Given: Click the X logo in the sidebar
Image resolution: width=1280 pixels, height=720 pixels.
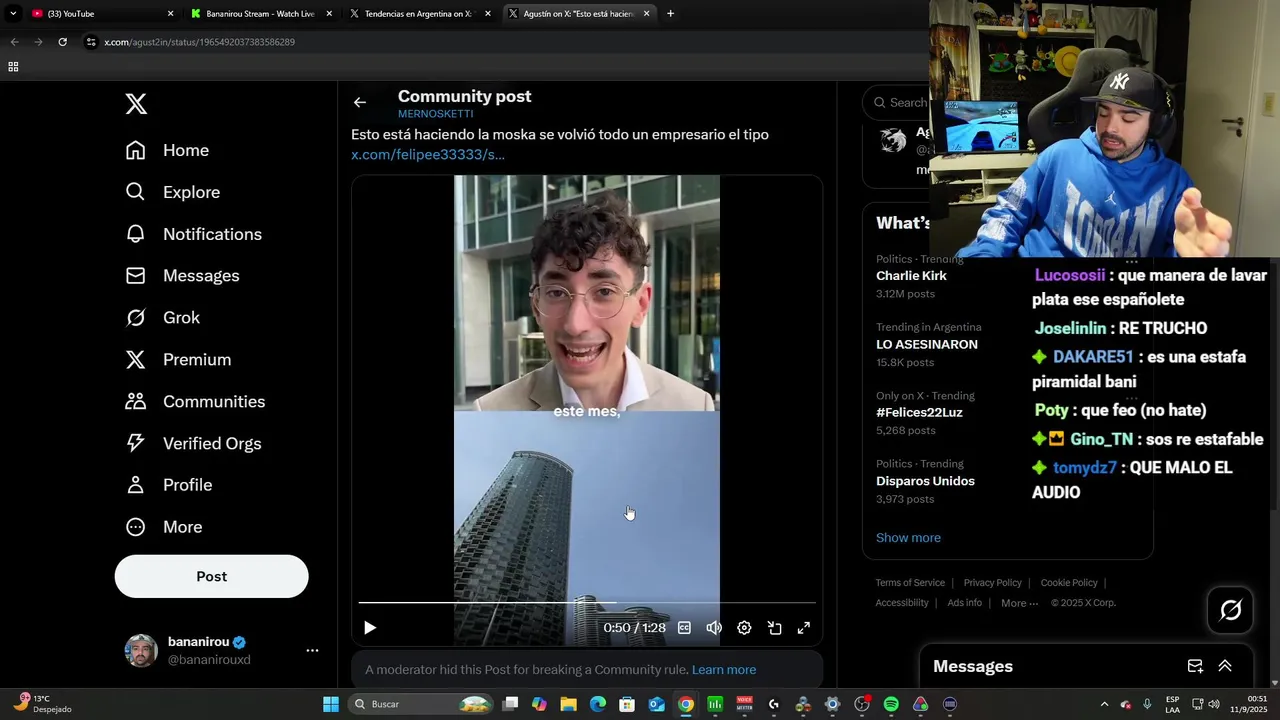Looking at the screenshot, I should (136, 103).
